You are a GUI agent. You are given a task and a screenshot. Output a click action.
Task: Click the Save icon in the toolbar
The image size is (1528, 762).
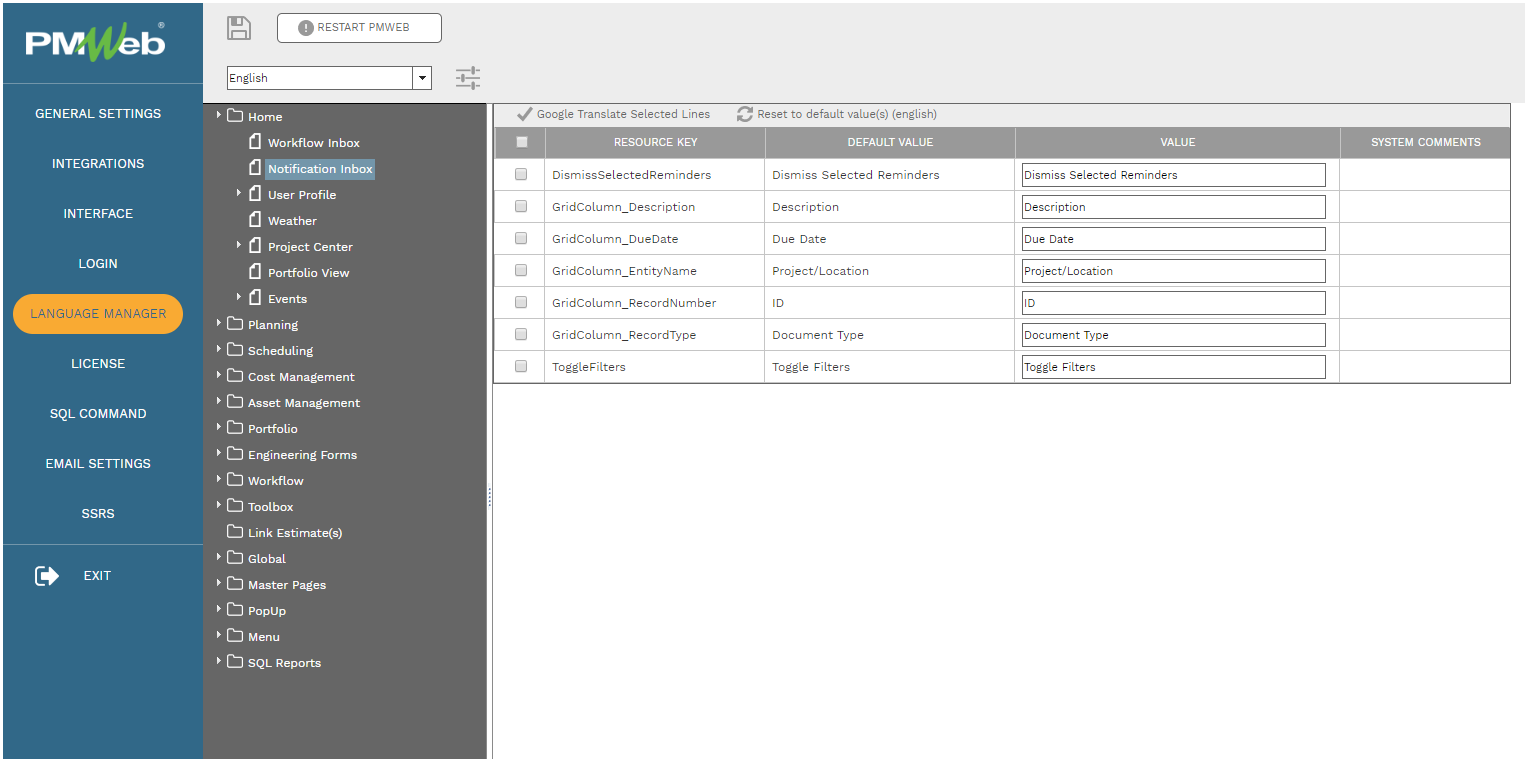click(x=239, y=28)
